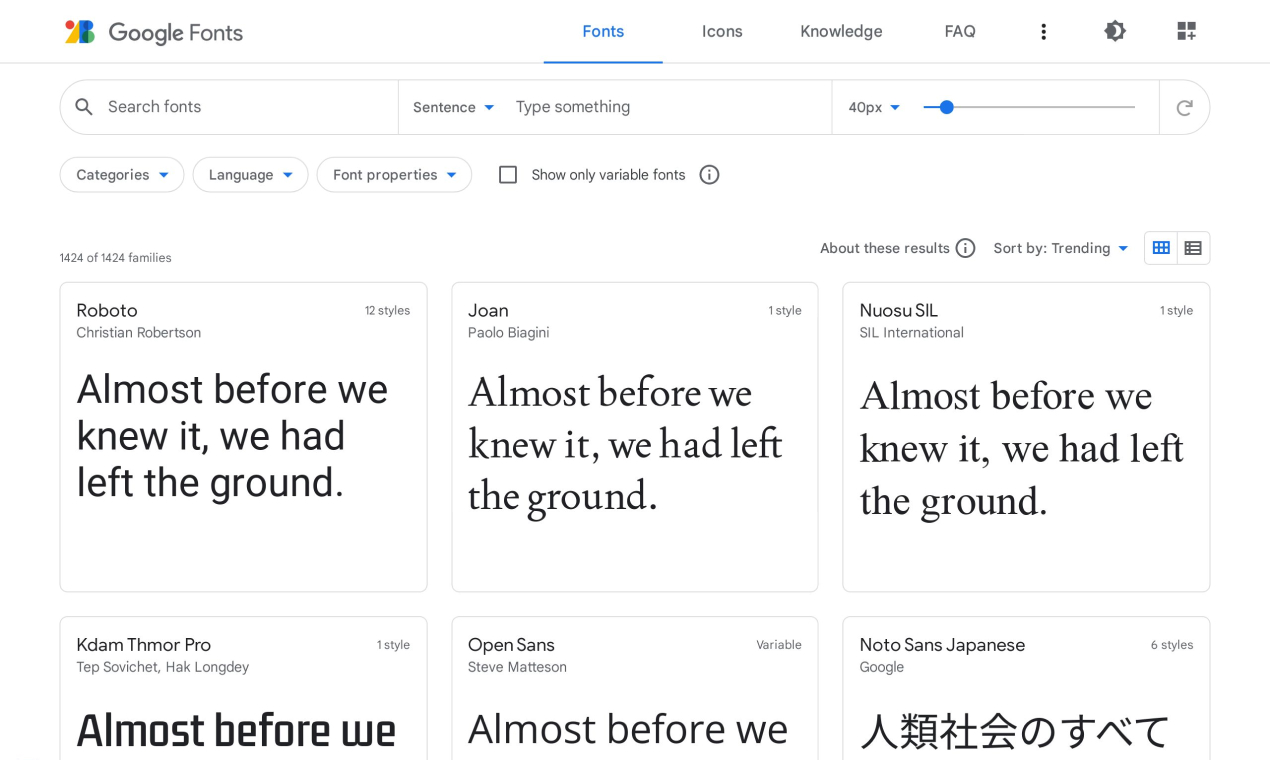Change 'Sort by: Trending' ordering
1270x760 pixels.
coord(1060,248)
